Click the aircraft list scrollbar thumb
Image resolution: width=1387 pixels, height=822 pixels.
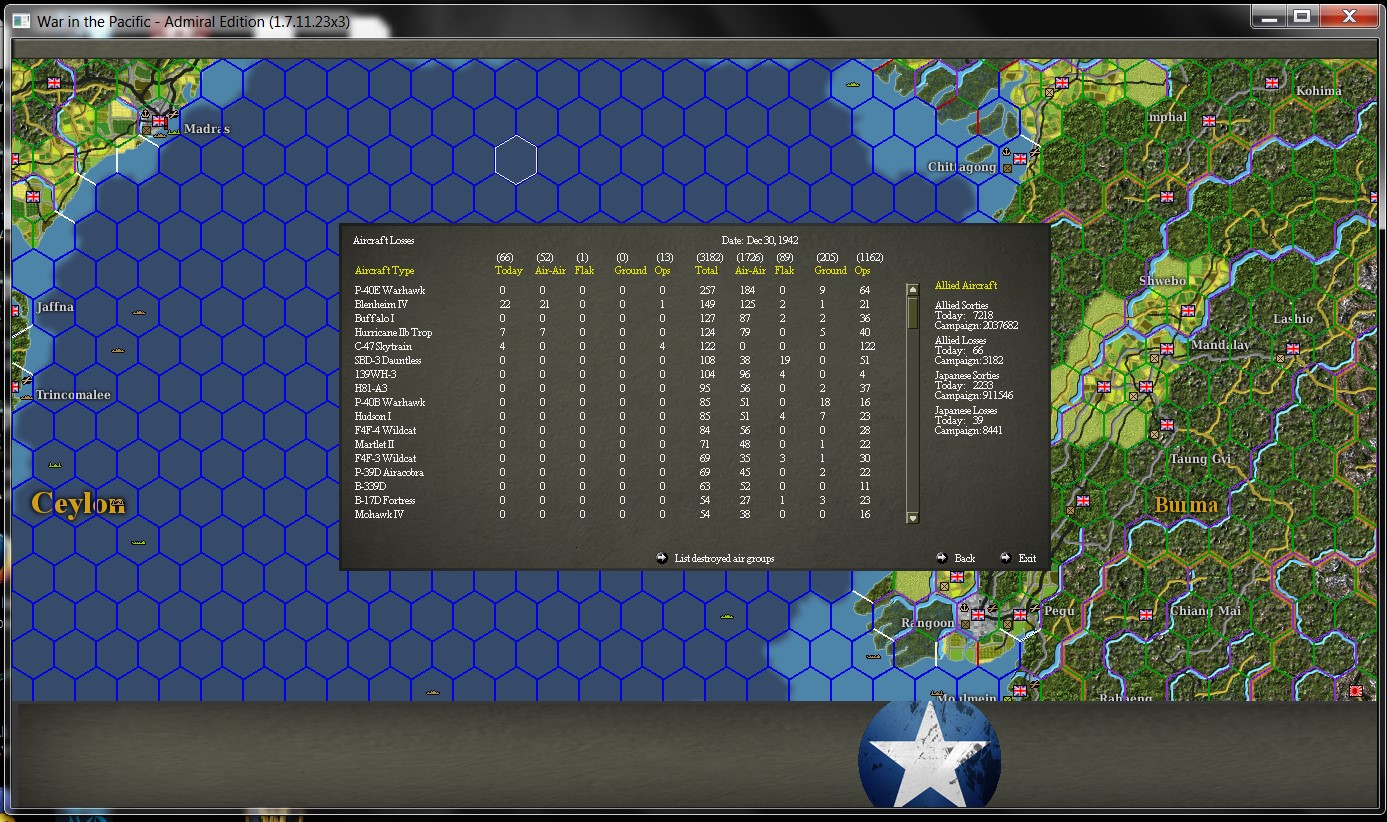click(x=912, y=312)
